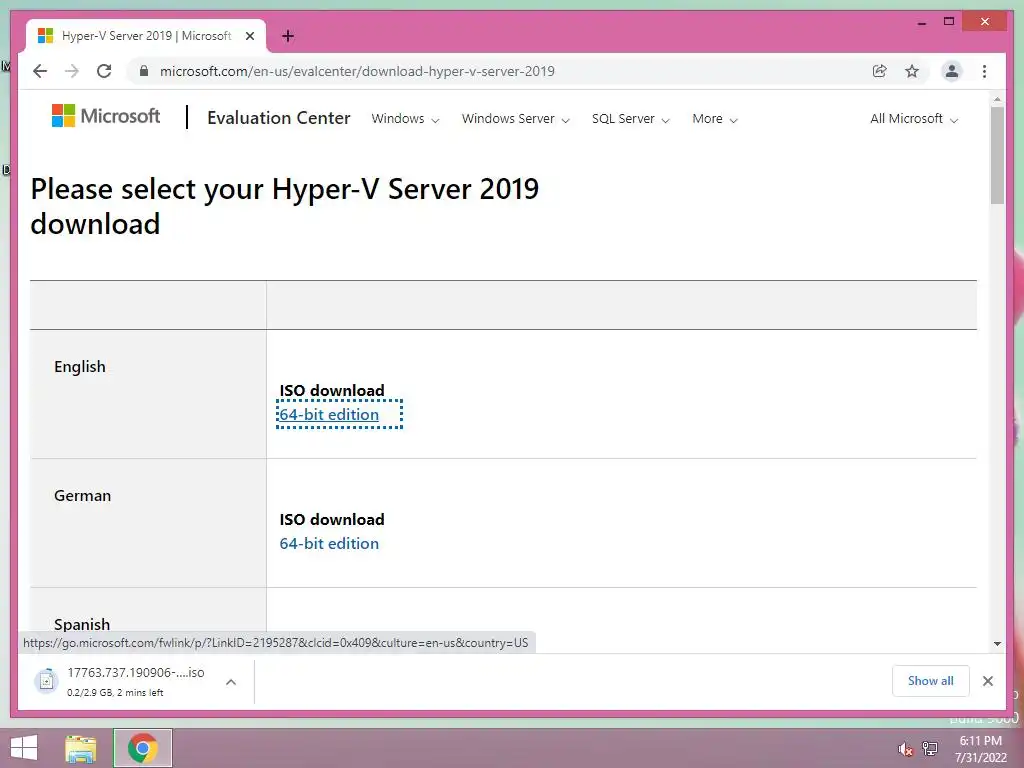Viewport: 1024px width, 768px height.
Task: Select the Hyper-V Server 2019 browser tab
Action: point(146,36)
